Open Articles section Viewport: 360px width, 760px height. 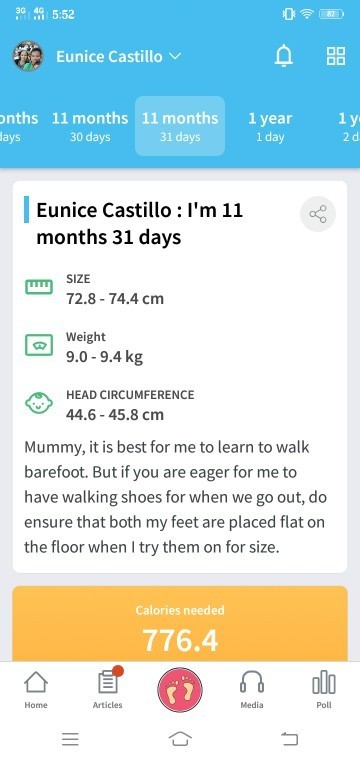click(x=108, y=689)
